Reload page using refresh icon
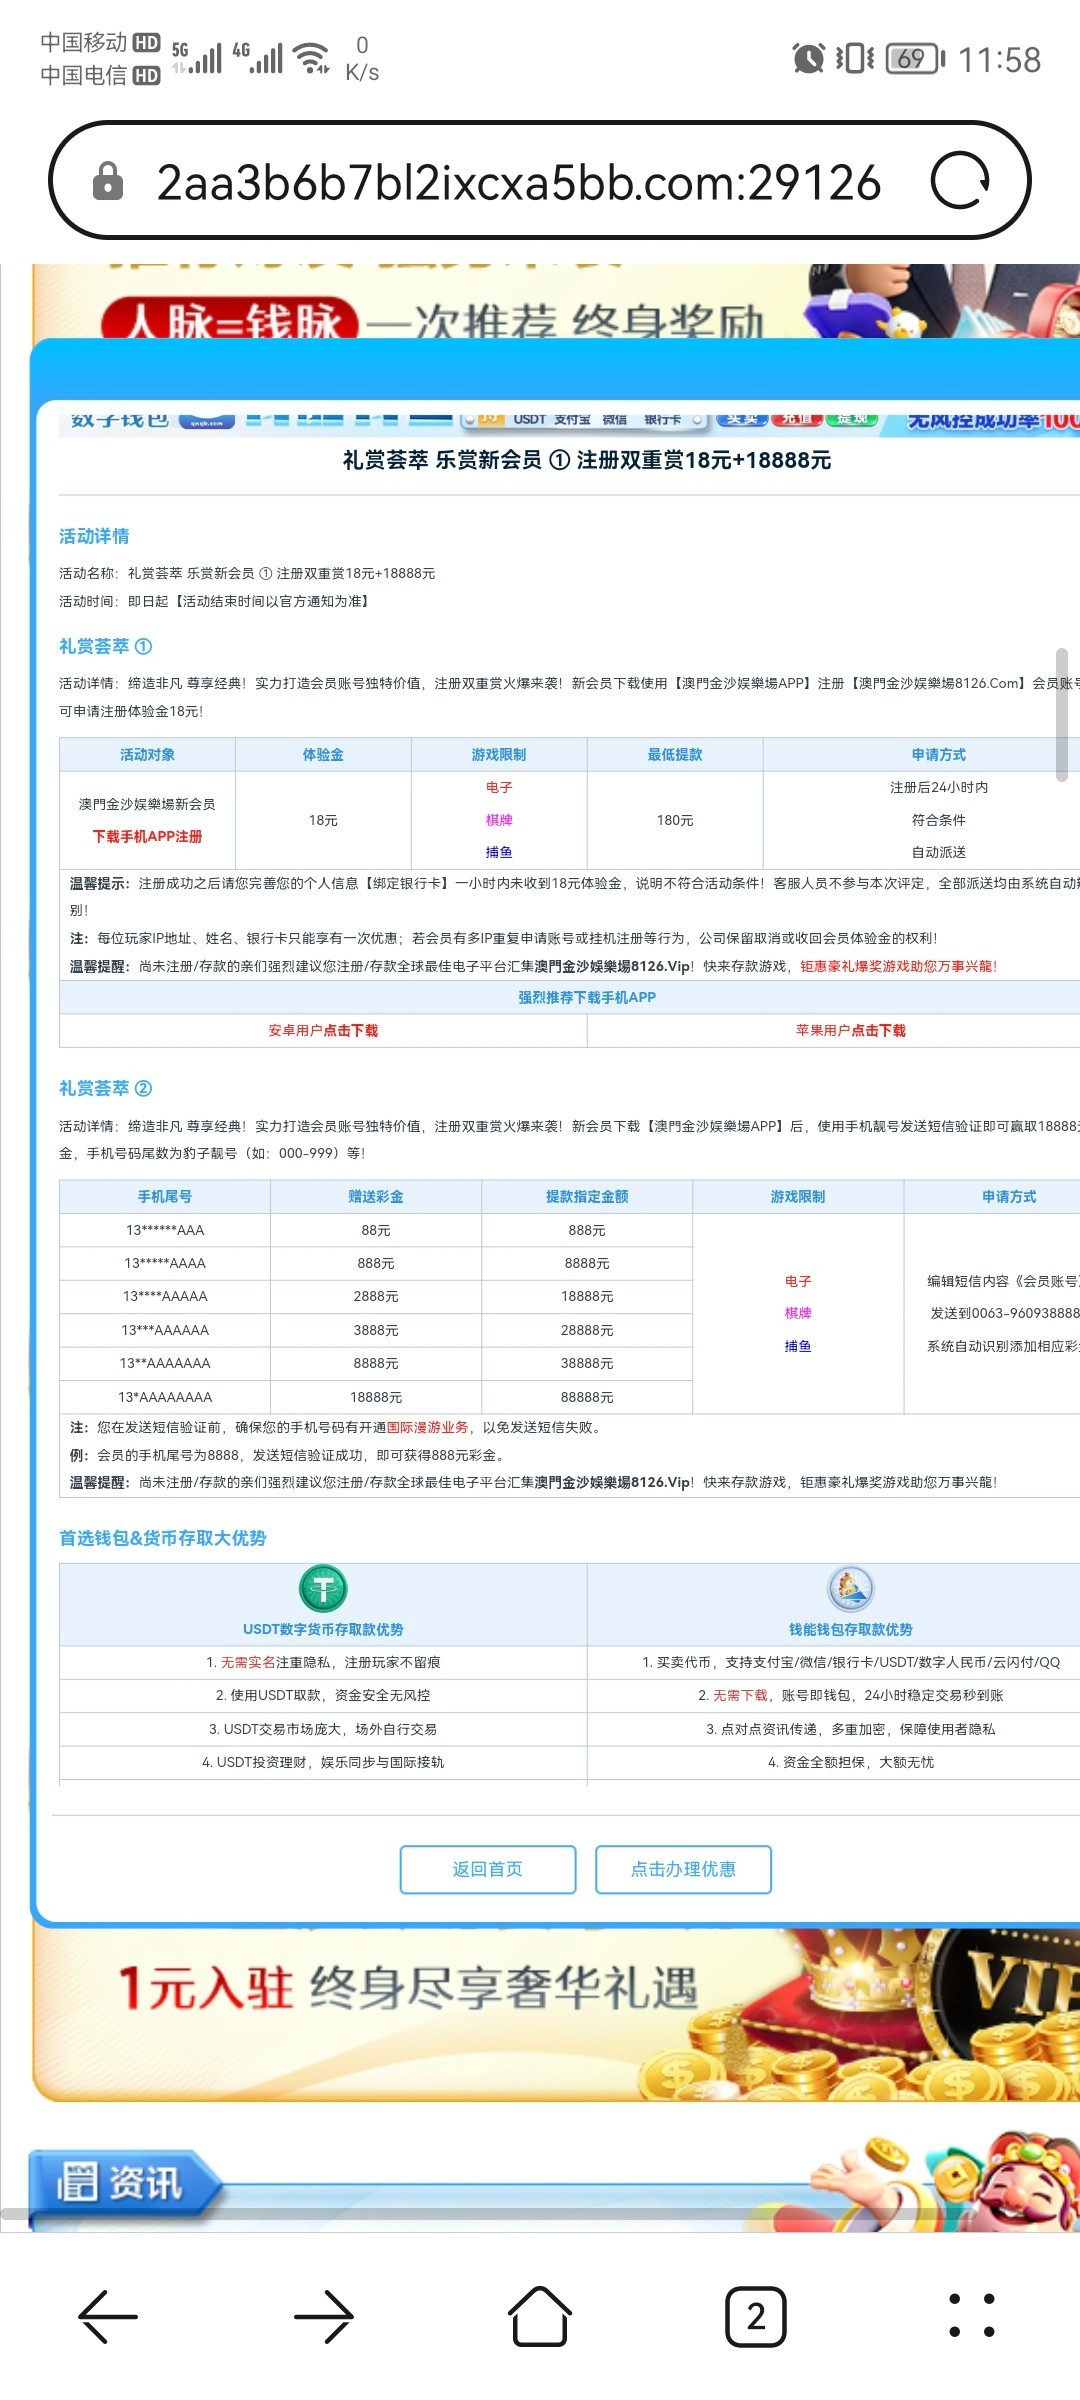Image resolution: width=1080 pixels, height=2400 pixels. tap(959, 181)
